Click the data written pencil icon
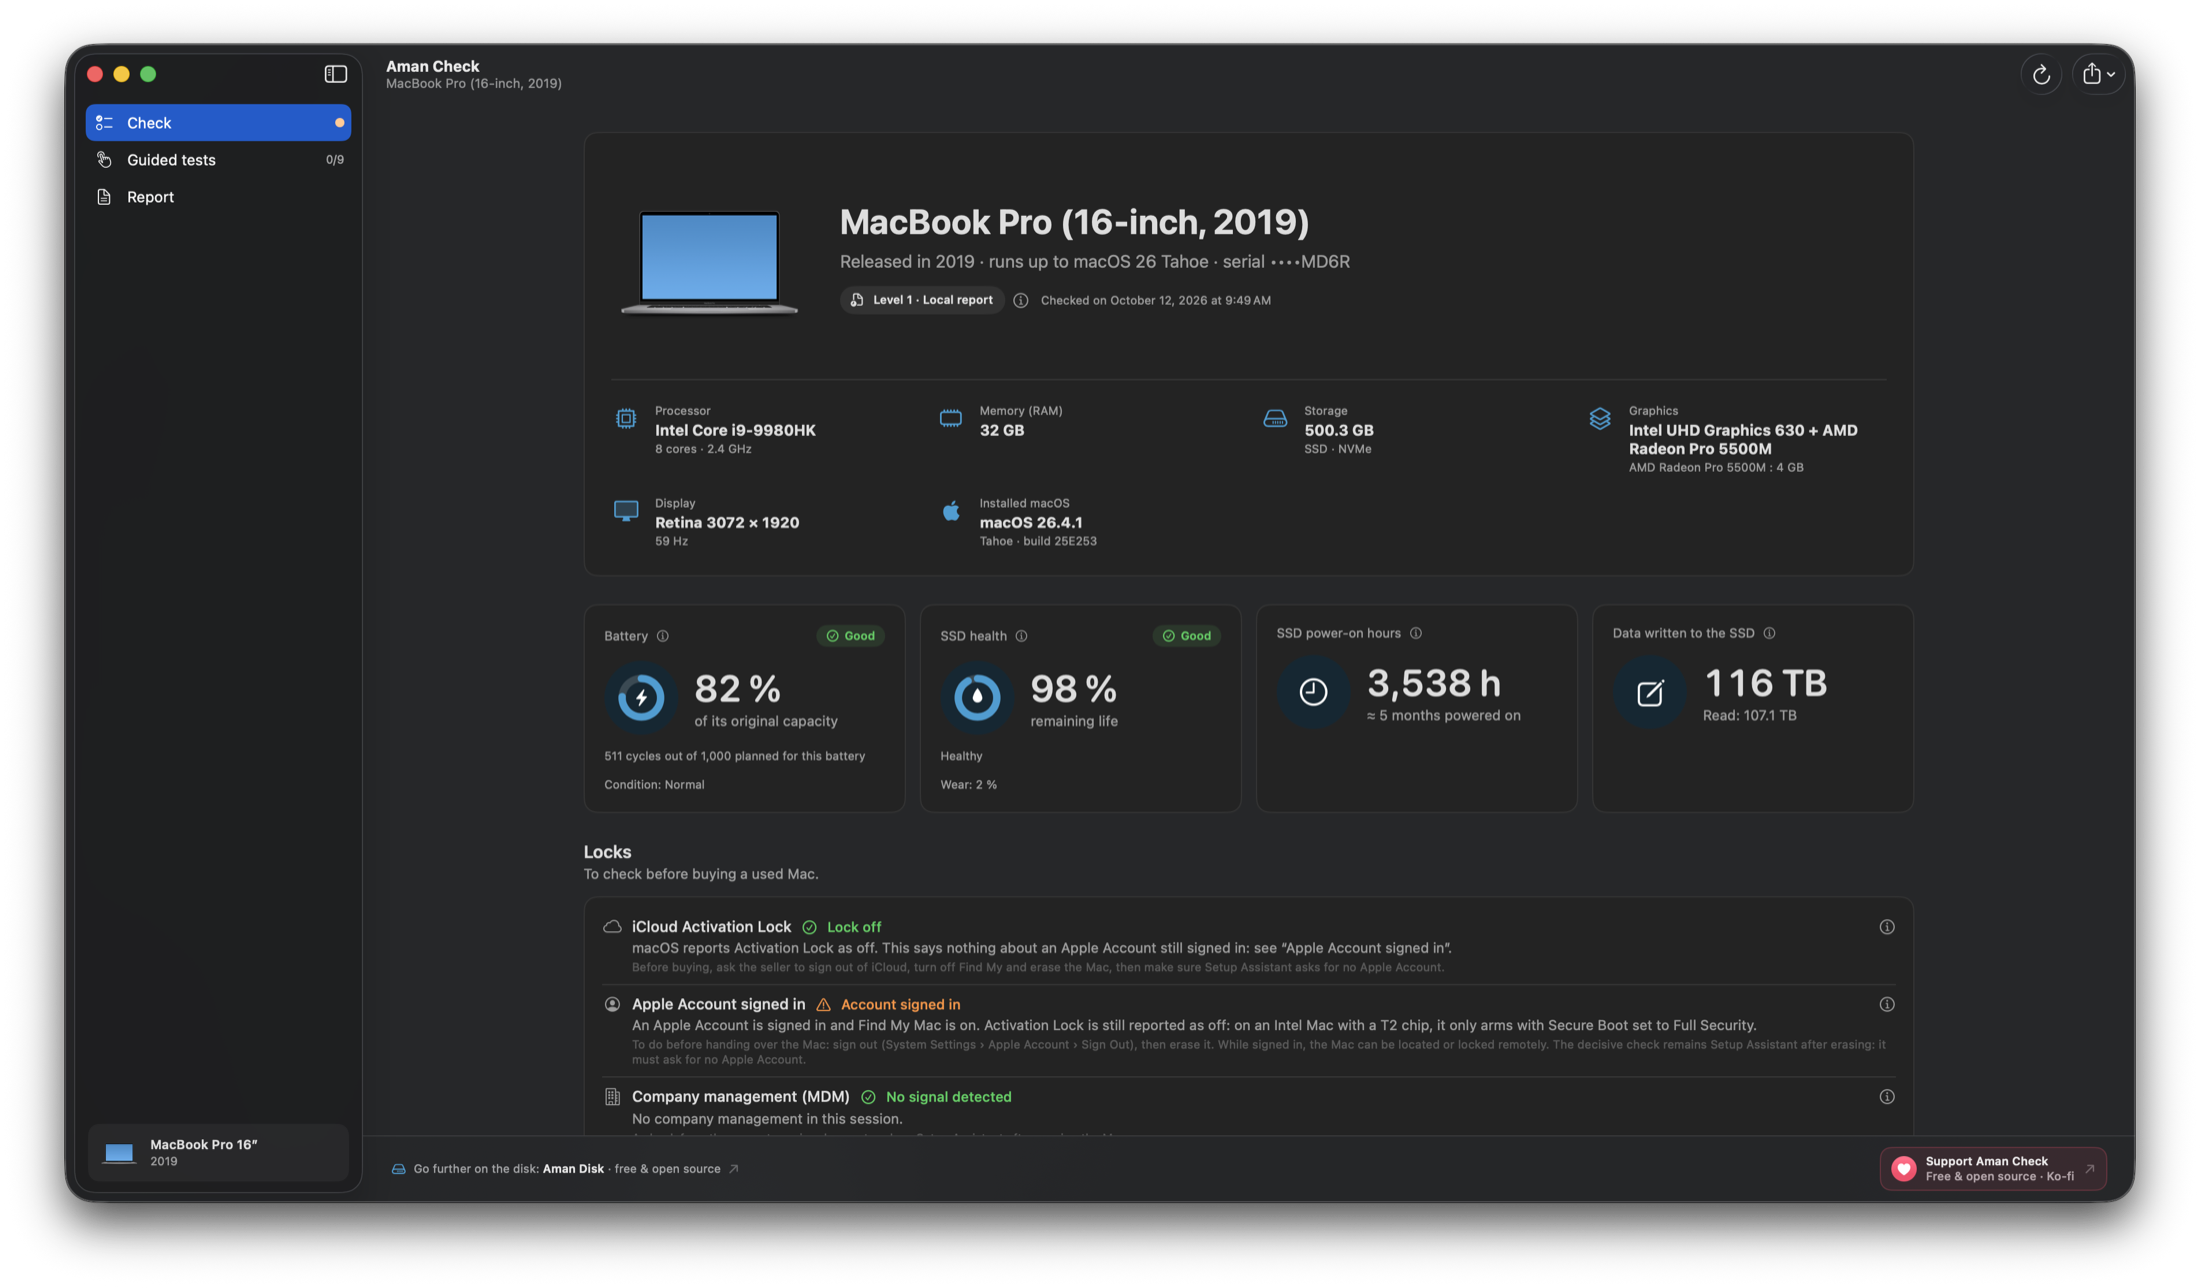Viewport: 2200px width, 1288px height. (1649, 691)
